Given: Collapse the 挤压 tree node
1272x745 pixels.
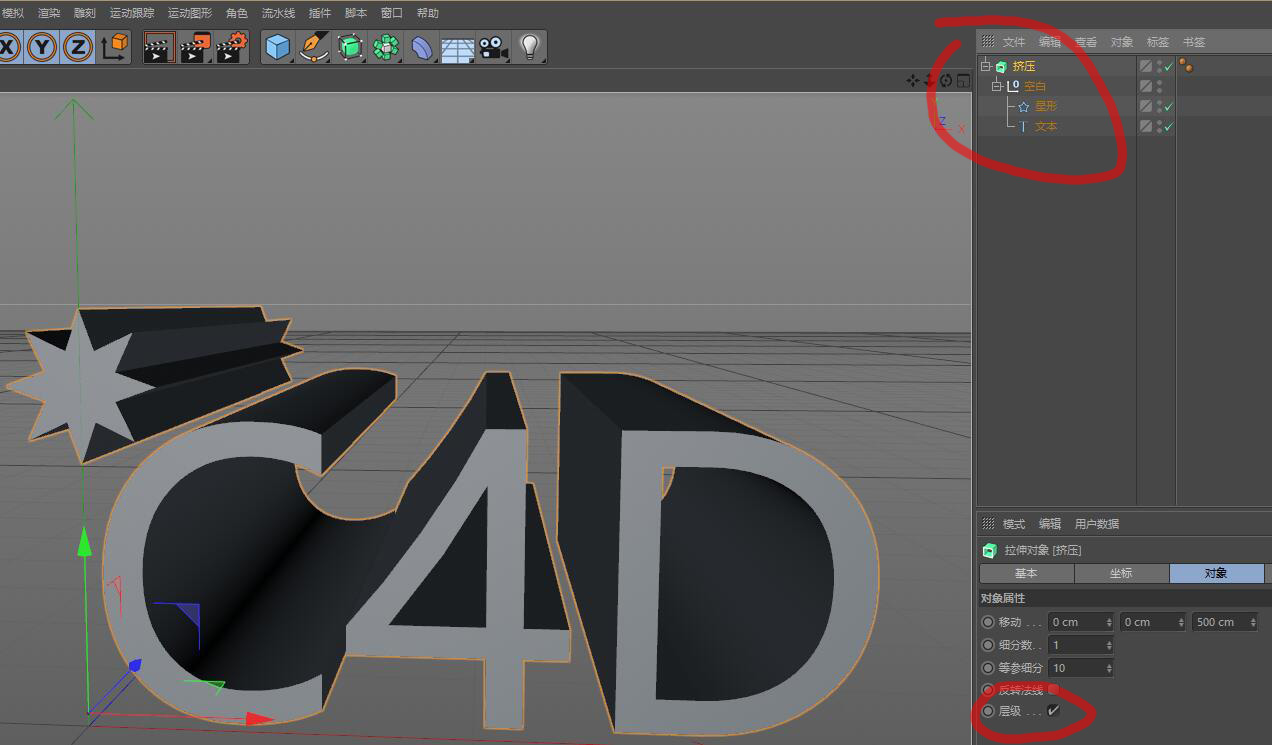Looking at the screenshot, I should (986, 66).
